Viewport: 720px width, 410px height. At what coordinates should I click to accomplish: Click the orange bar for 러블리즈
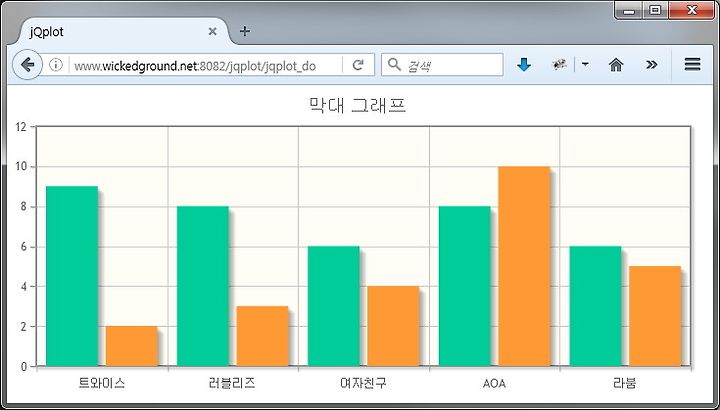(263, 337)
